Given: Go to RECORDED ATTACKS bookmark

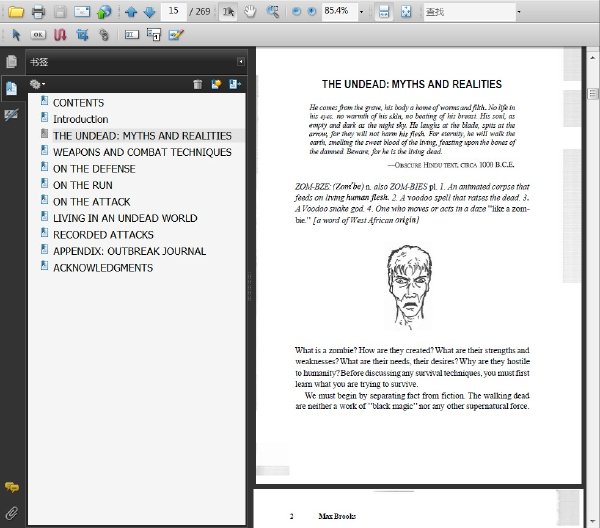Looking at the screenshot, I should click(103, 235).
